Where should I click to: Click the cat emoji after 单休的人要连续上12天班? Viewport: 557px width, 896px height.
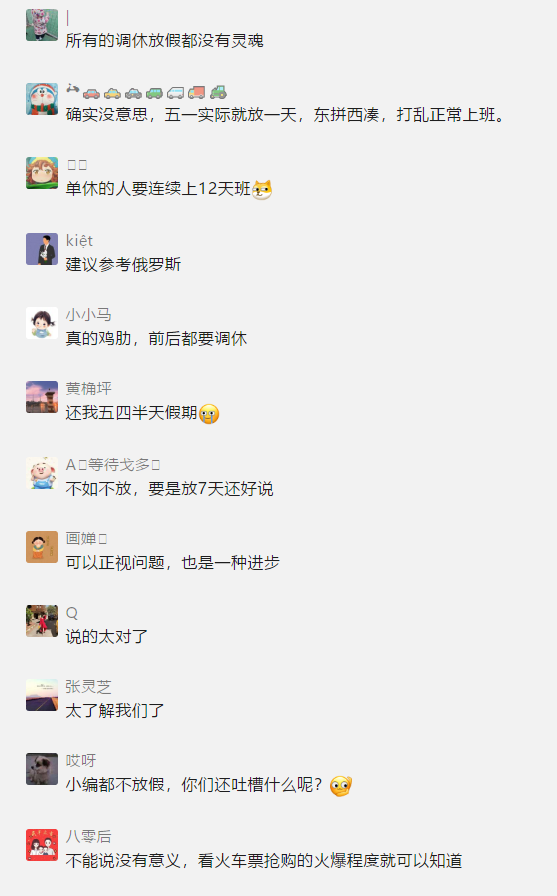262,189
